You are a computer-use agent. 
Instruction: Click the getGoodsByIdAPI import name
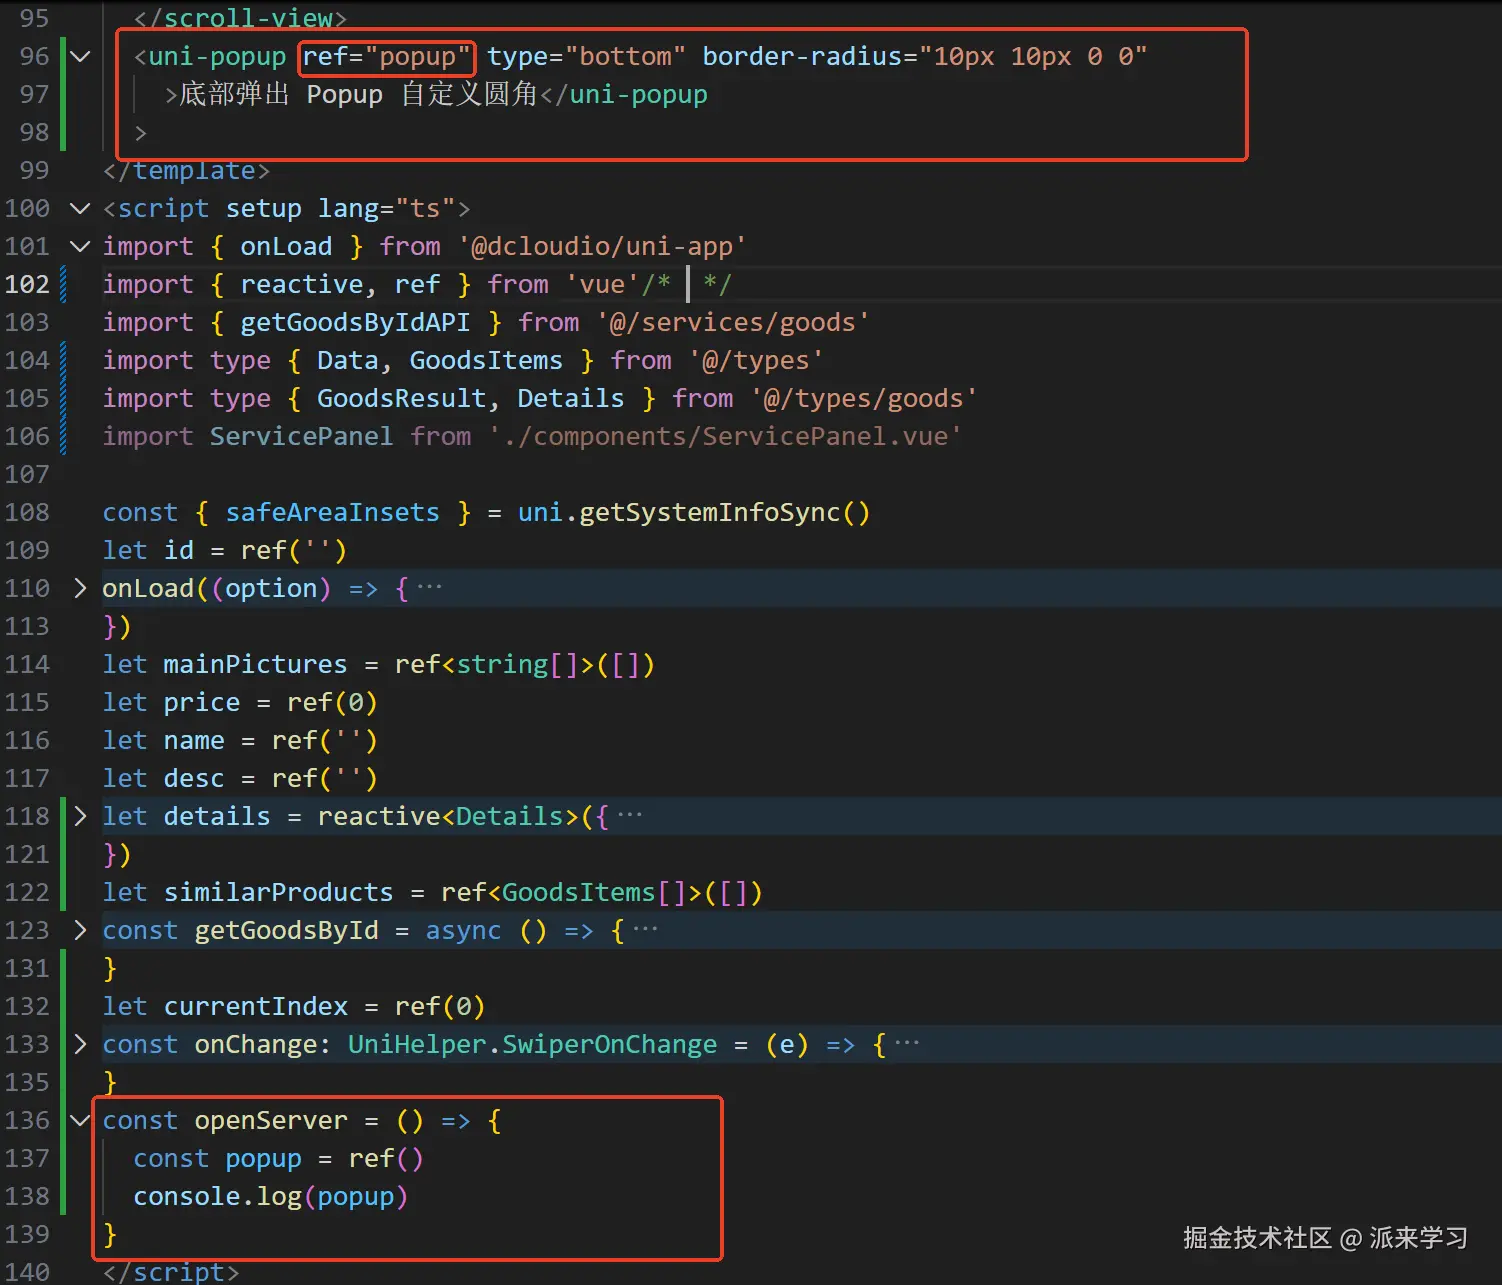pyautogui.click(x=354, y=323)
